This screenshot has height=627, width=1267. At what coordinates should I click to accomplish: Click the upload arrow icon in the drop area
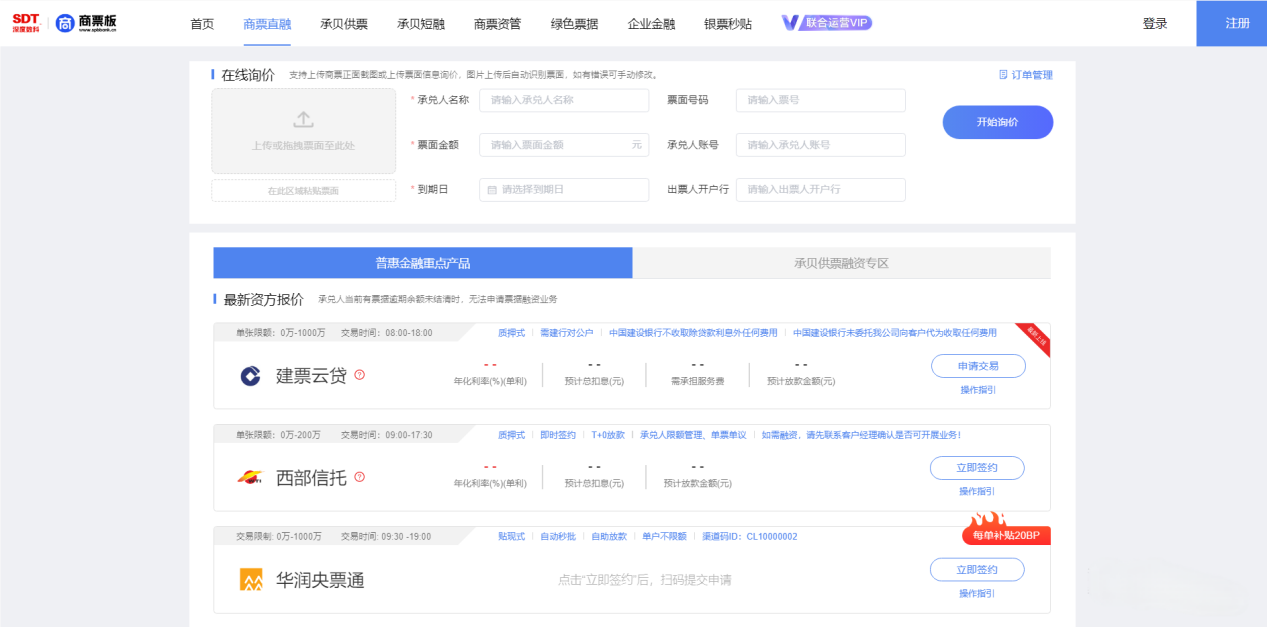point(303,120)
